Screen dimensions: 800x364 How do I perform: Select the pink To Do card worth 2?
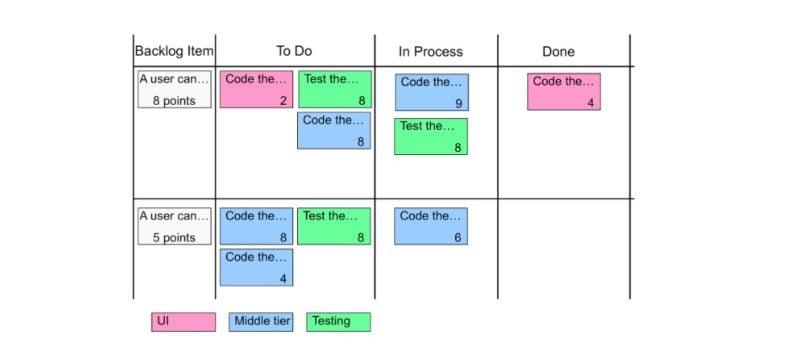tap(256, 89)
